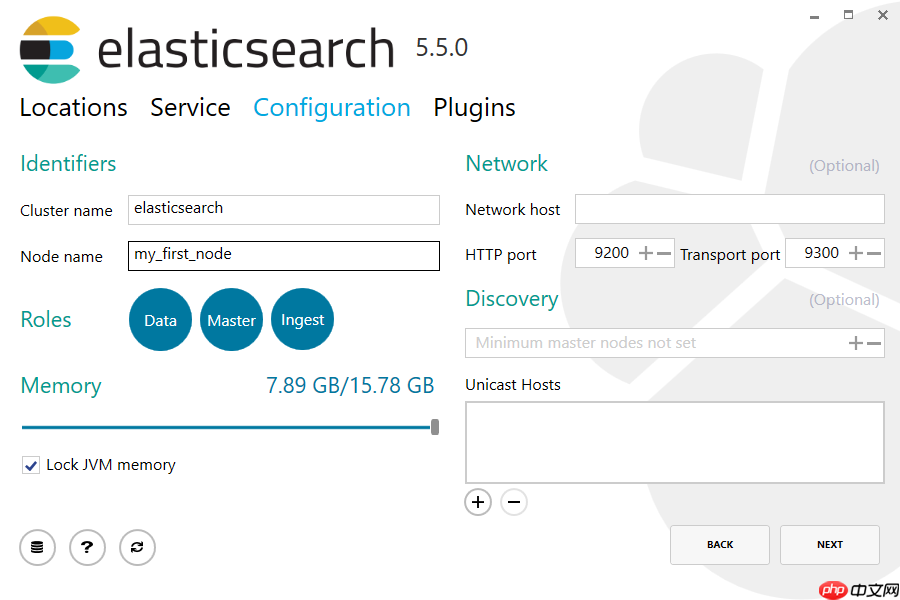Switch to the Service tab
This screenshot has width=900, height=600.
pyautogui.click(x=190, y=108)
